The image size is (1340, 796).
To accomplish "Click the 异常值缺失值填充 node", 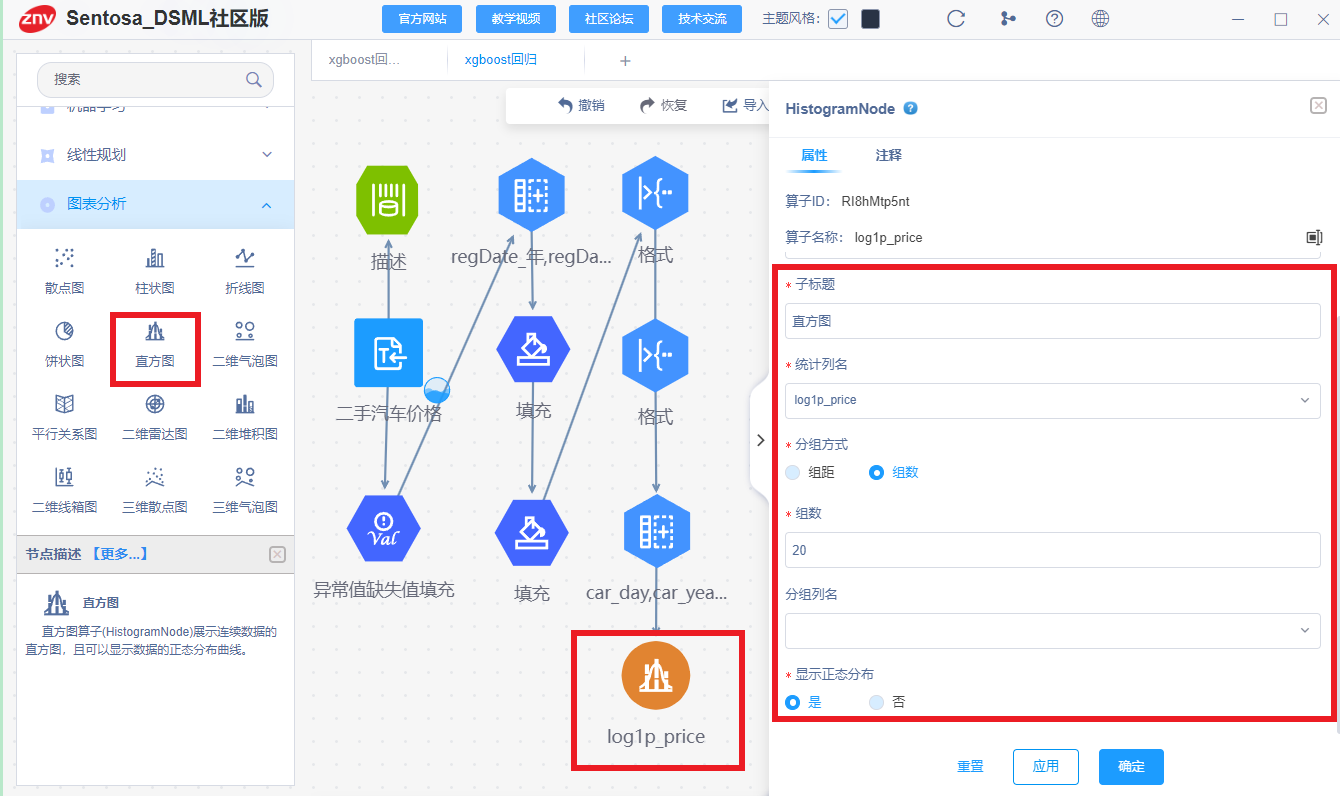I will (384, 528).
